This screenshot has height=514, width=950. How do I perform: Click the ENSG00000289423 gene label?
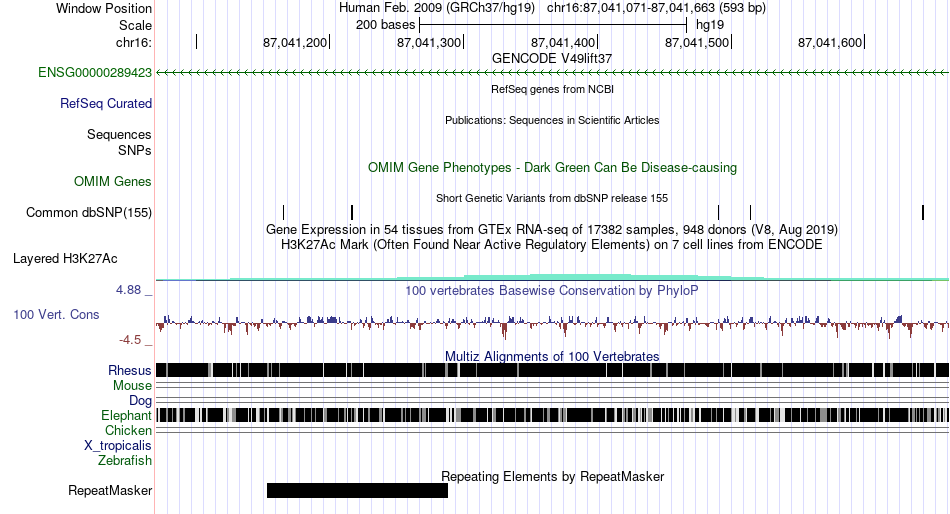click(x=95, y=73)
